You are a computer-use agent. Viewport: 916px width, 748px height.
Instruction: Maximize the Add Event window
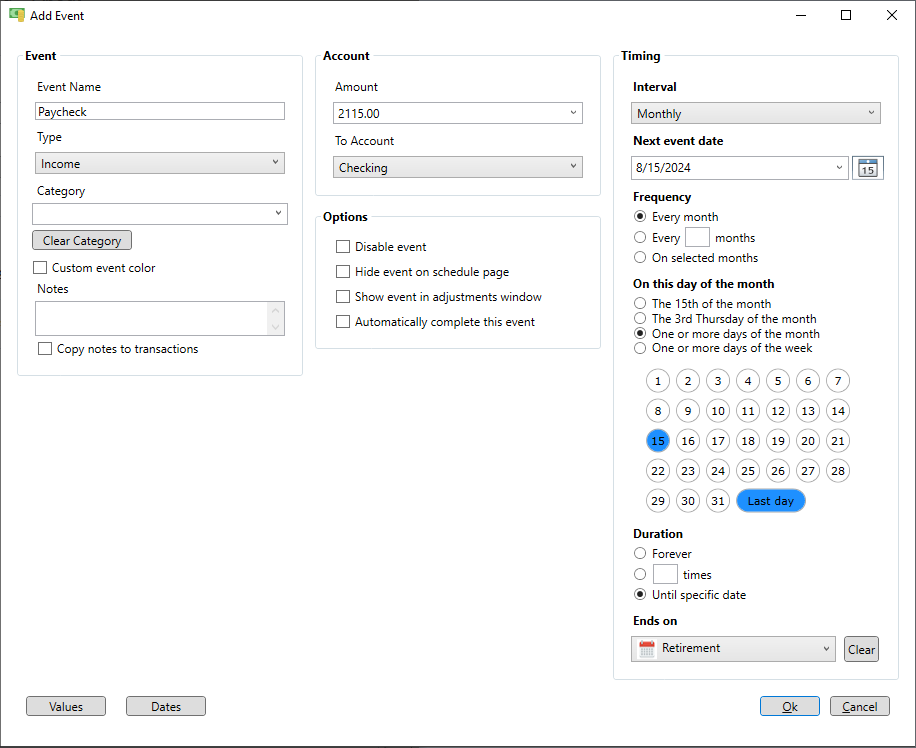tap(846, 15)
